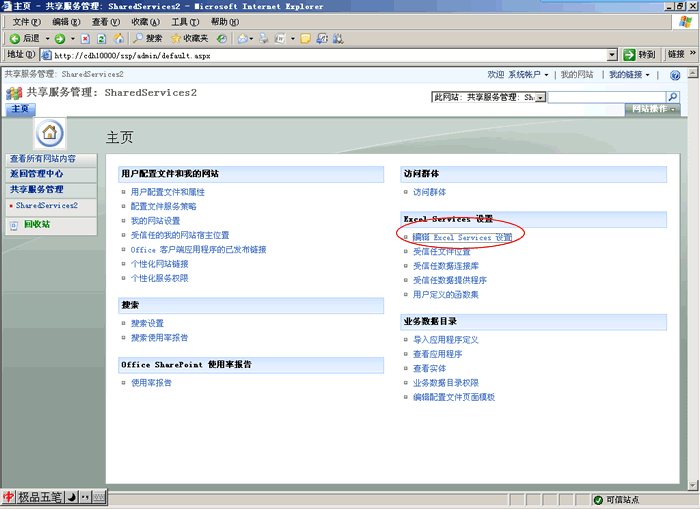Click the trusted sites status icon
The height and width of the screenshot is (509, 700).
[598, 500]
